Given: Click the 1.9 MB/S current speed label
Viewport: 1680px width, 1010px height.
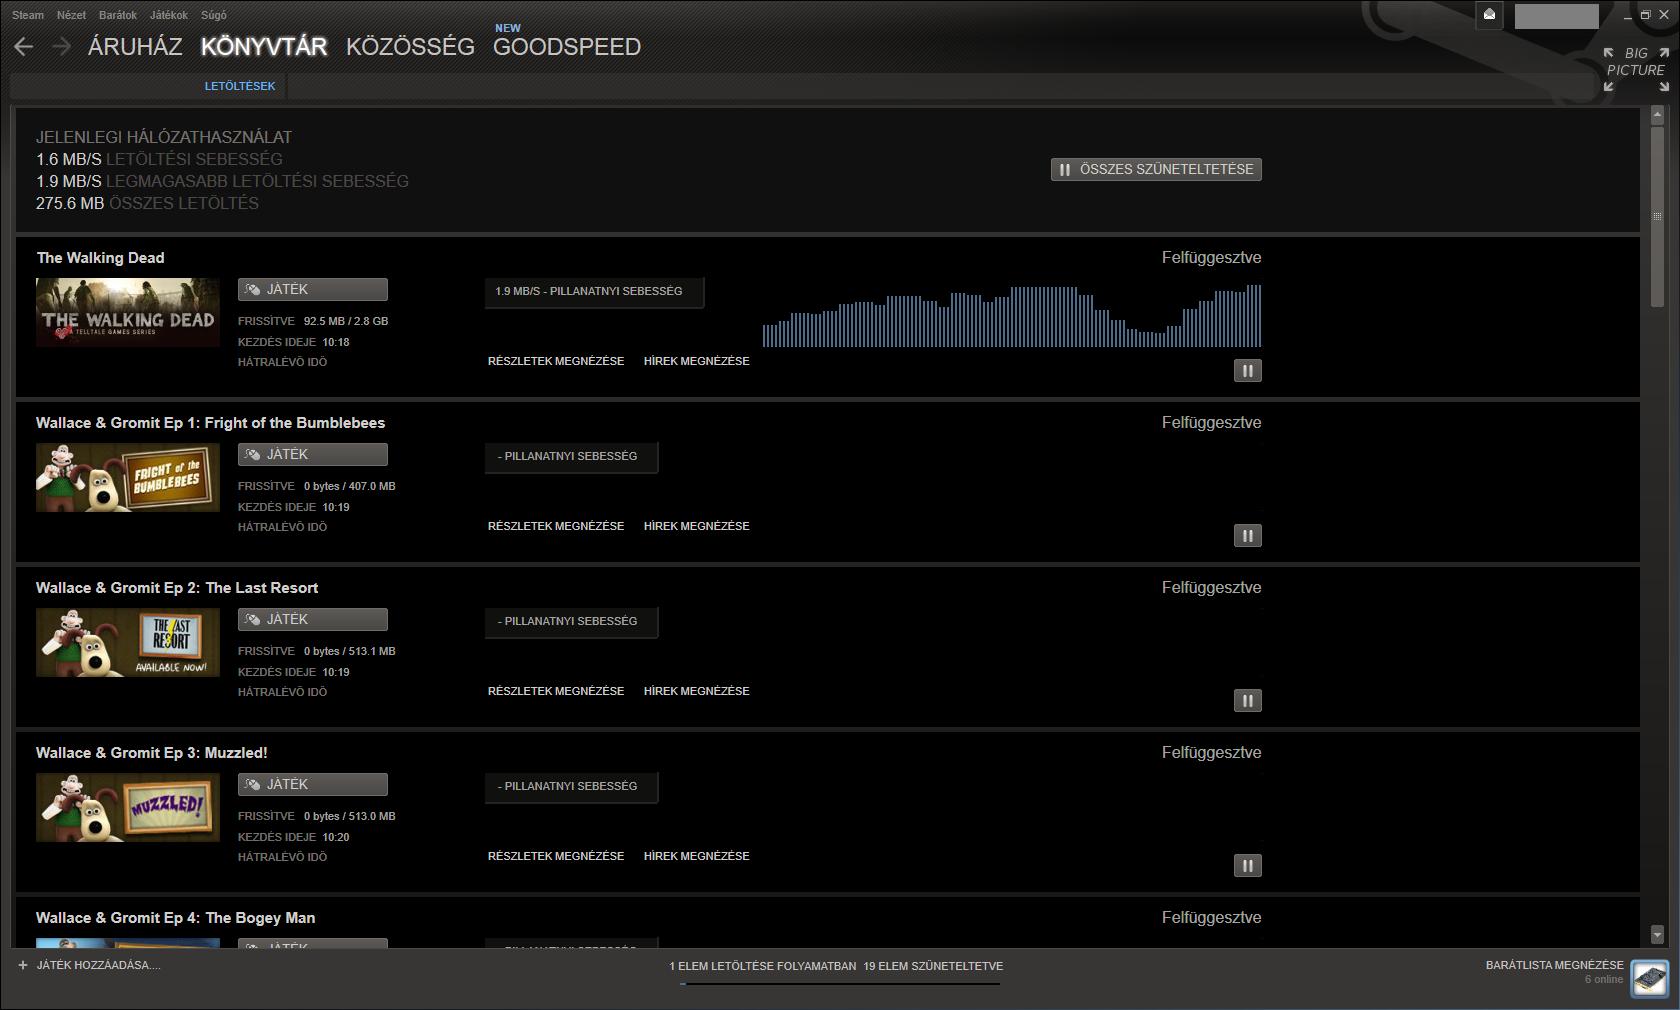Looking at the screenshot, I should pyautogui.click(x=594, y=292).
